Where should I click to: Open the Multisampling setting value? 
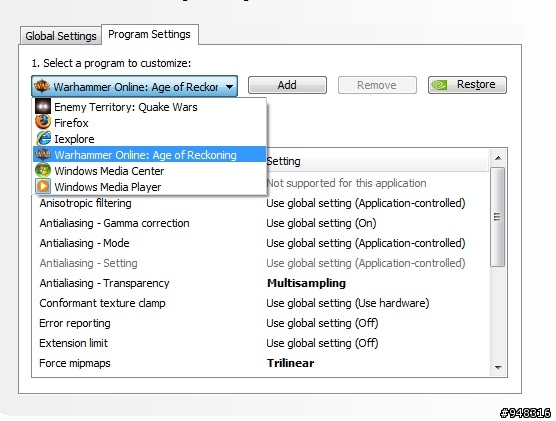click(306, 283)
